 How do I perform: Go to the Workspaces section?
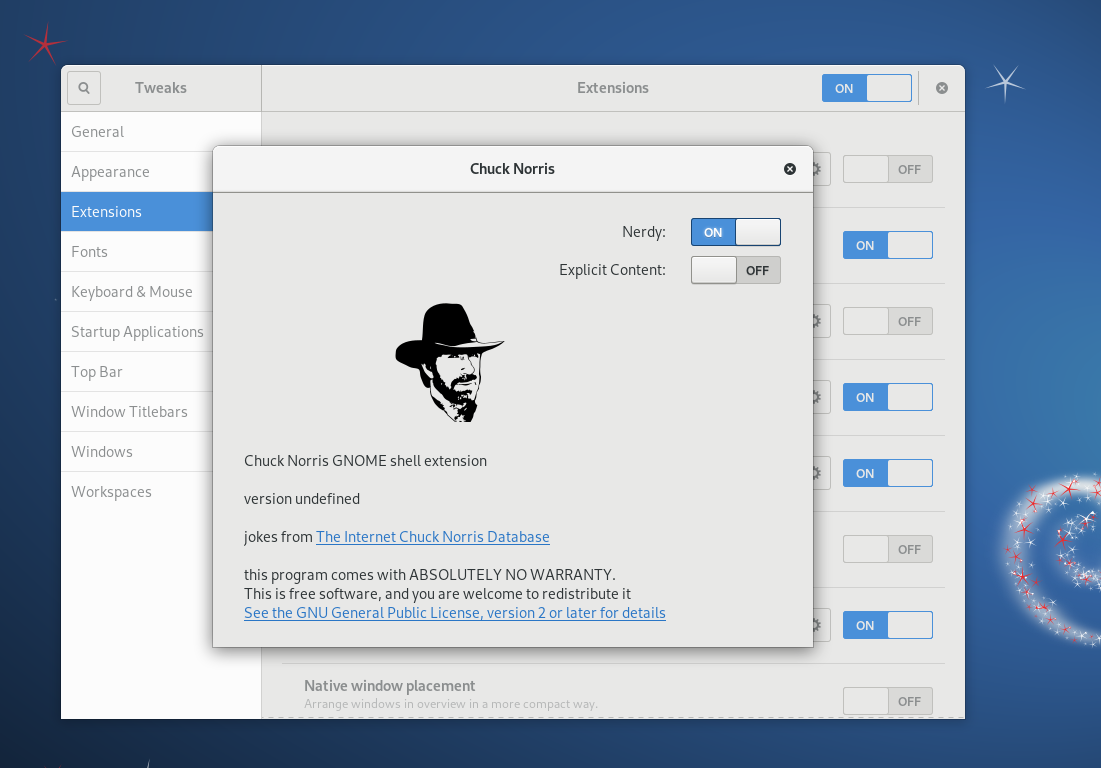[x=137, y=492]
